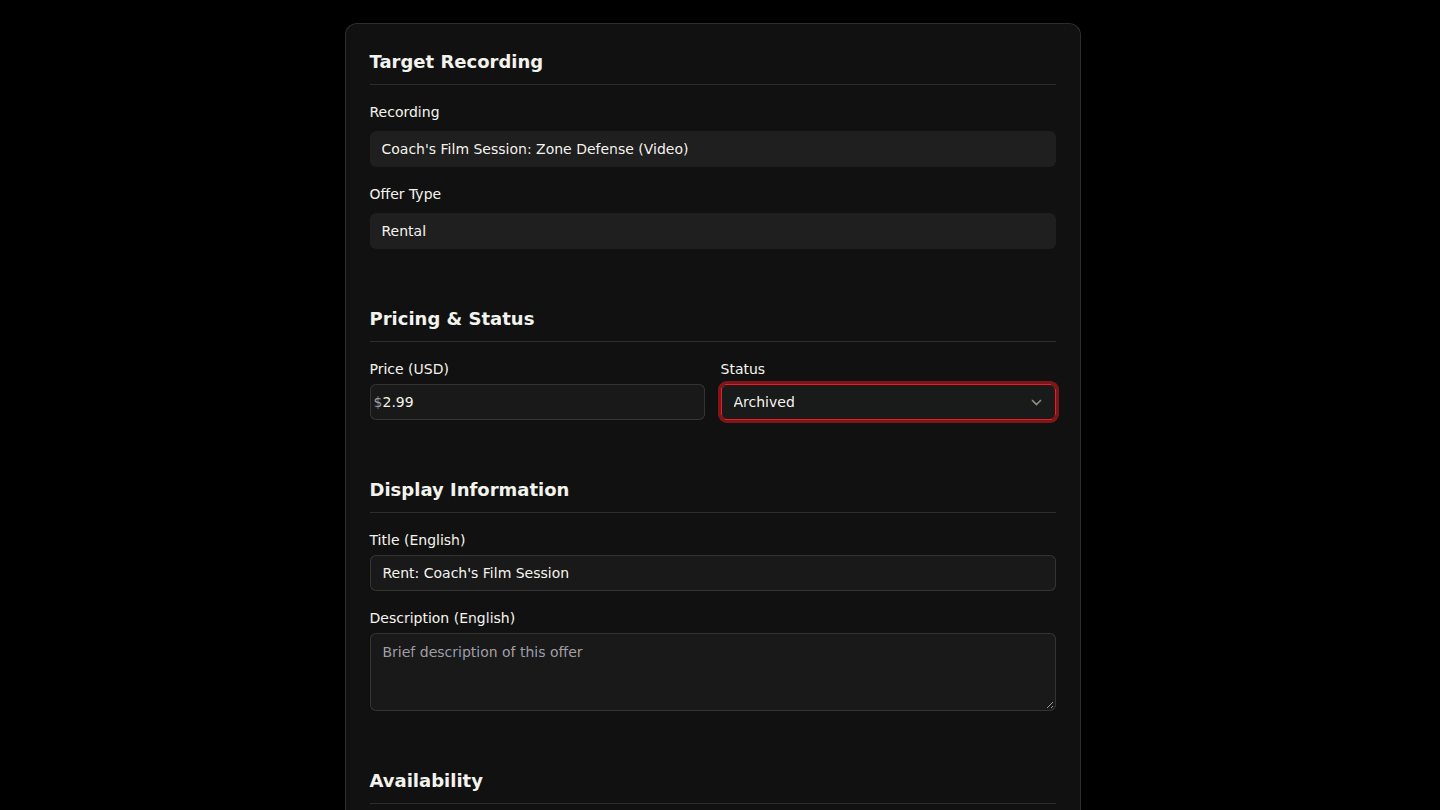This screenshot has height=810, width=1440.
Task: Click the "Pricing & Status" section heading
Action: point(452,319)
